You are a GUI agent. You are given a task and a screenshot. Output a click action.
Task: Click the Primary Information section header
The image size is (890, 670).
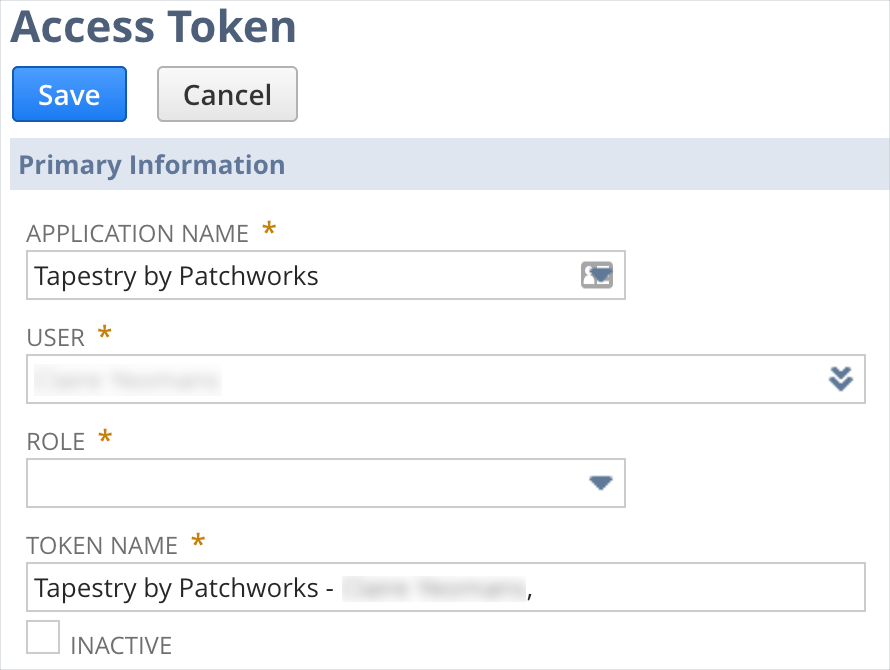(152, 165)
